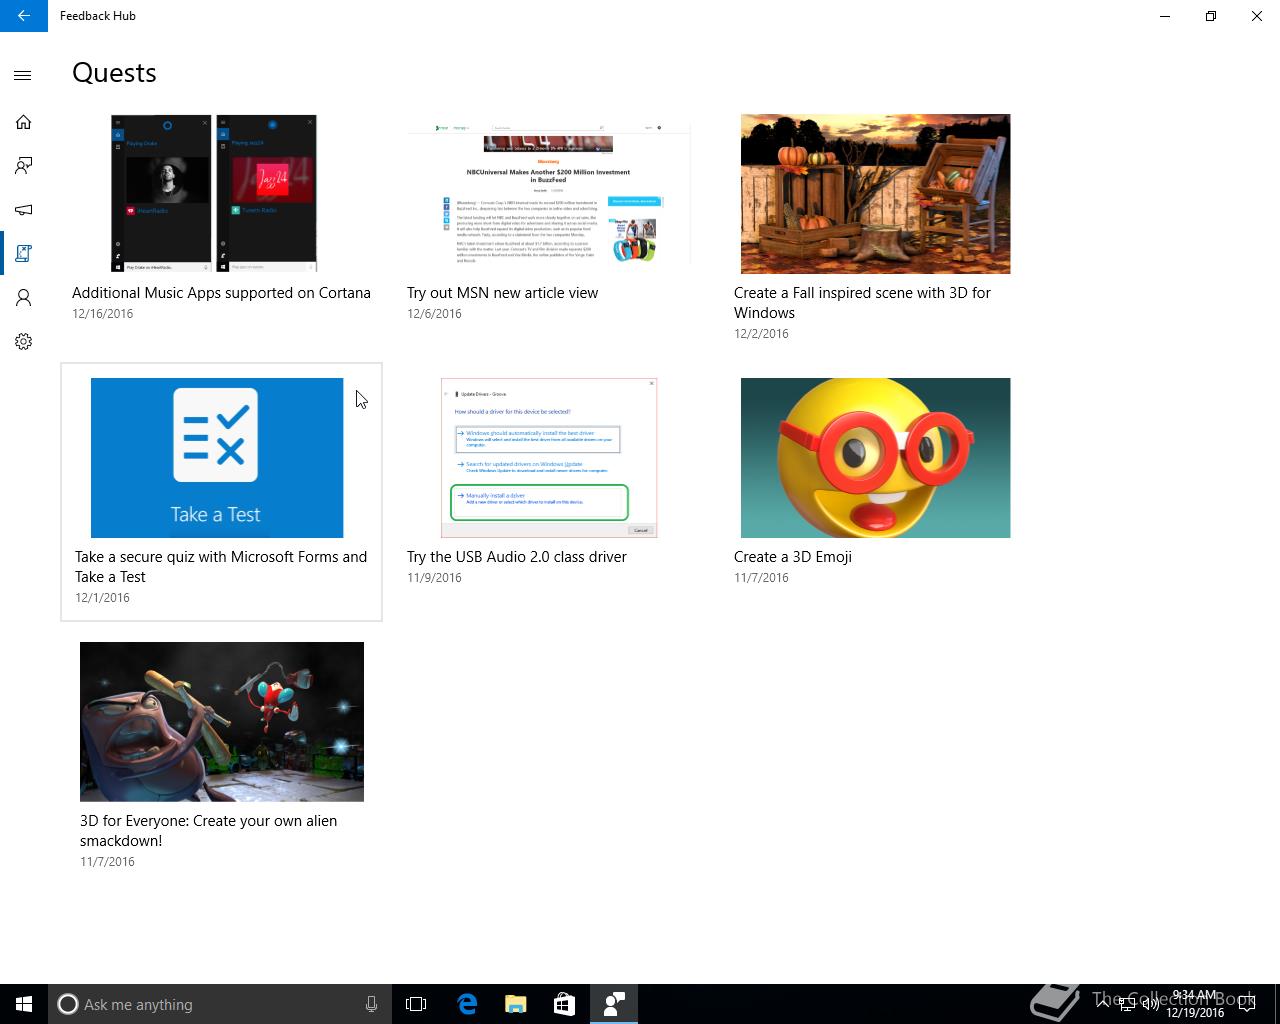Viewport: 1280px width, 1024px height.
Task: Go to Home in sidebar
Action: [23, 122]
